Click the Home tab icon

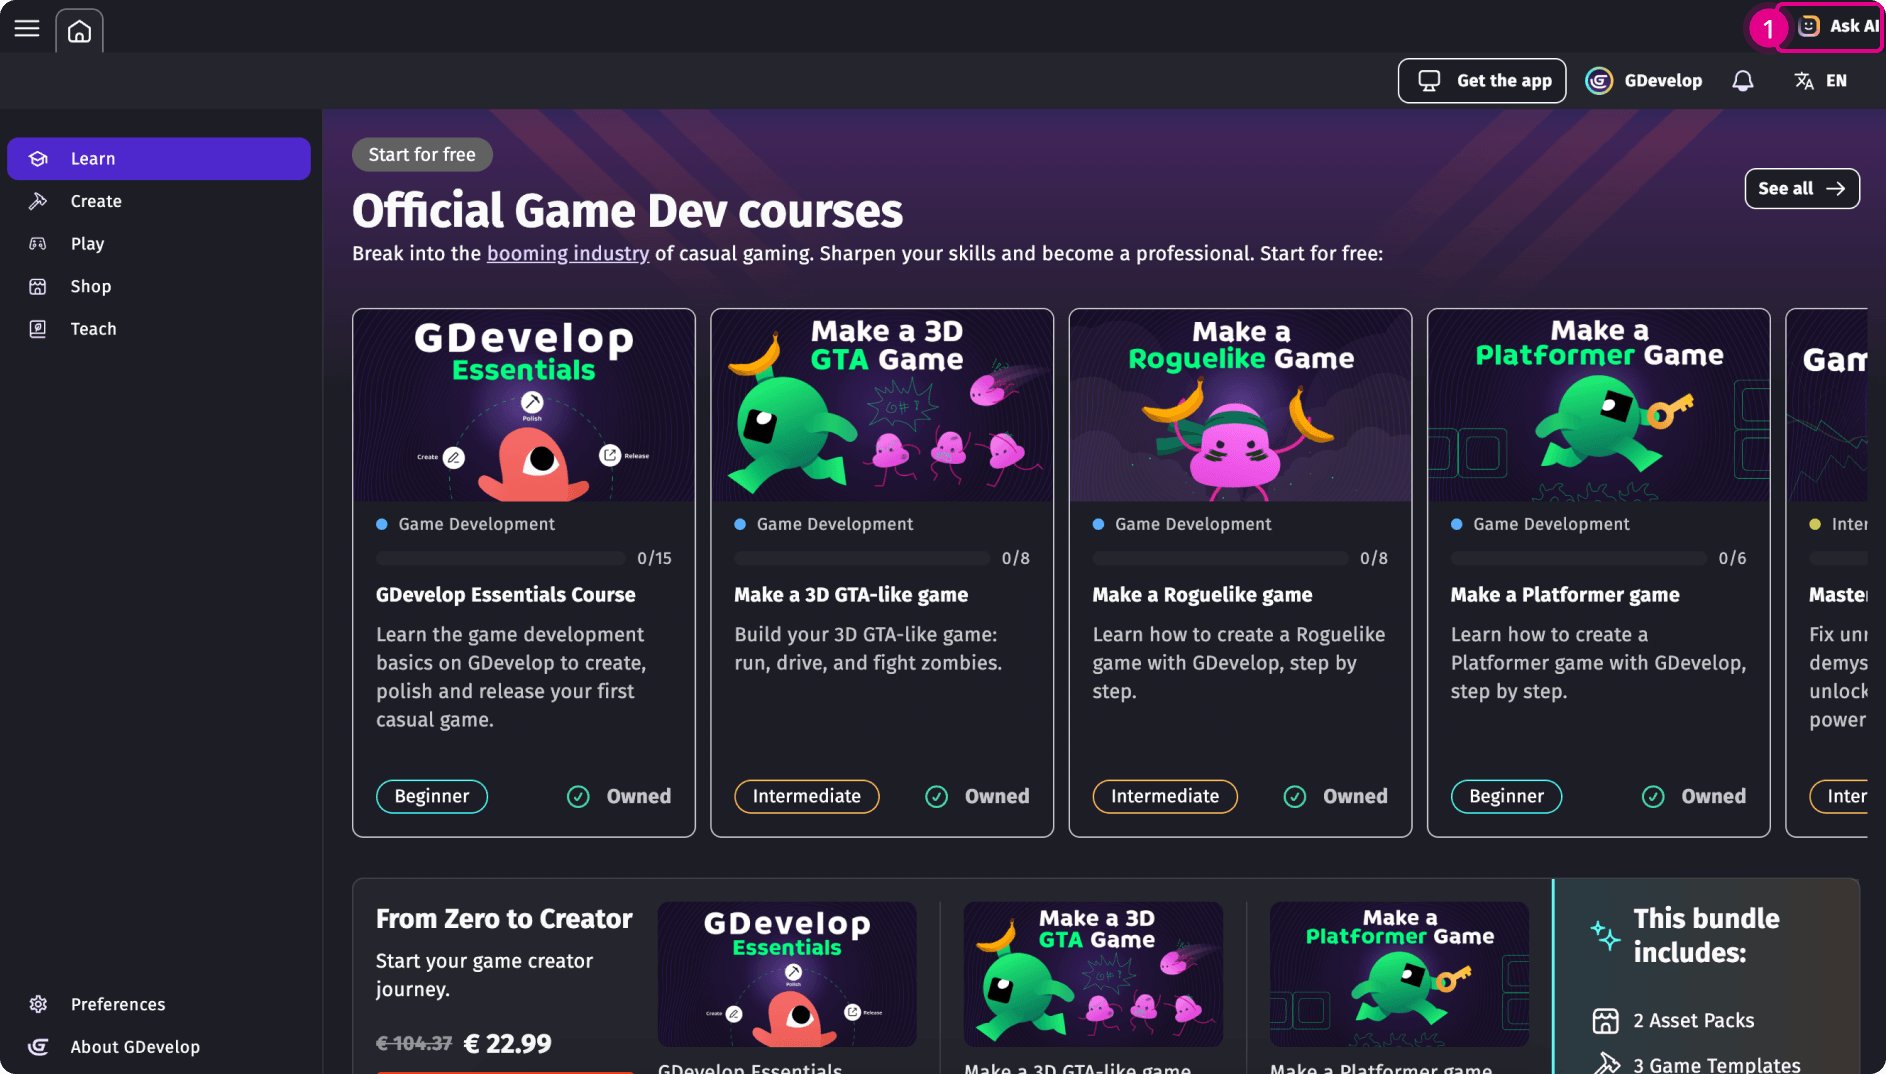coord(79,31)
